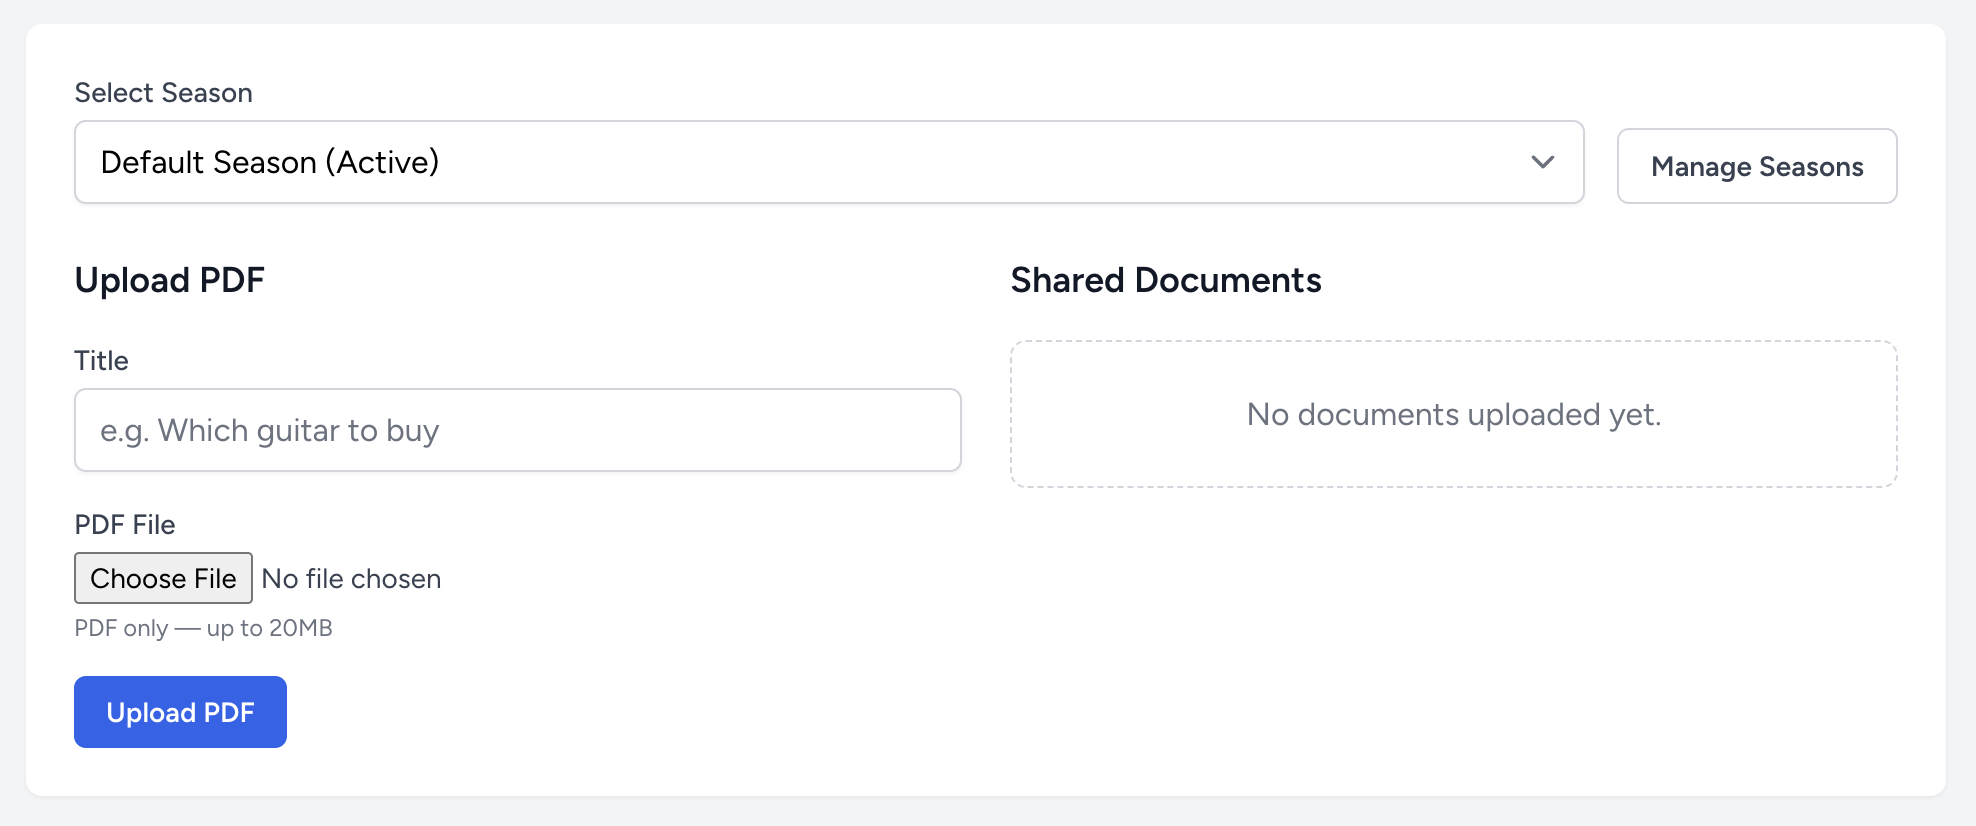Click the 'No documents uploaded yet.' message

click(1453, 414)
